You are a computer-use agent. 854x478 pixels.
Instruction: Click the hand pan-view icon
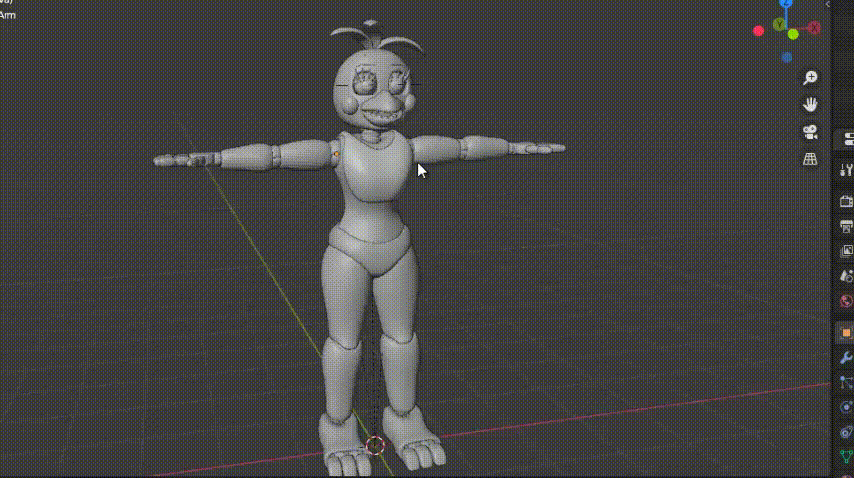[810, 105]
